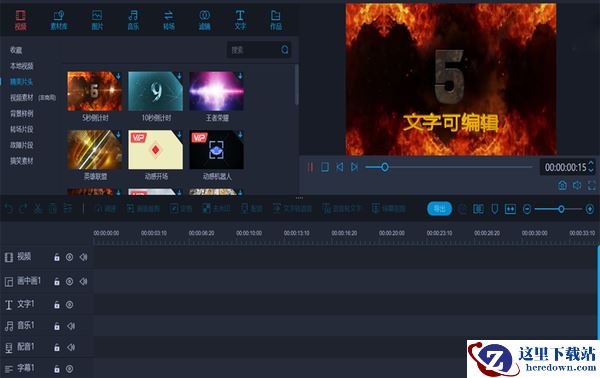Select the 王者荣耀 purple flare thumbnail
Viewport: 600px width, 378px height.
tap(216, 91)
